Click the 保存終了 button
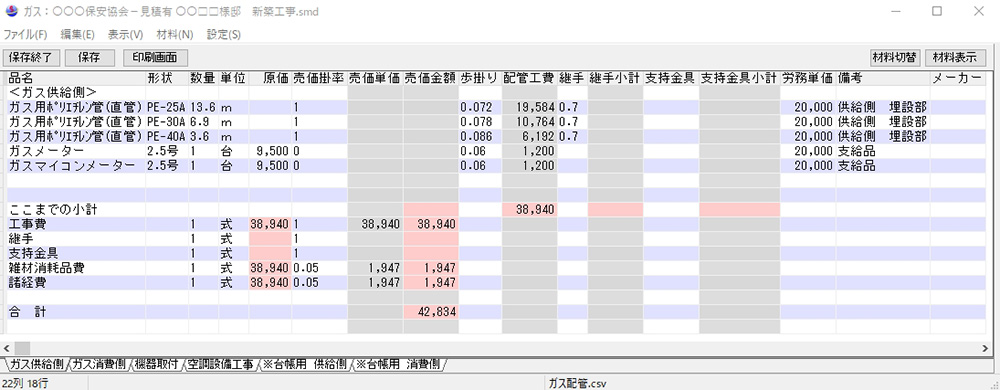Viewport: 1000px width, 390px height. [32, 57]
